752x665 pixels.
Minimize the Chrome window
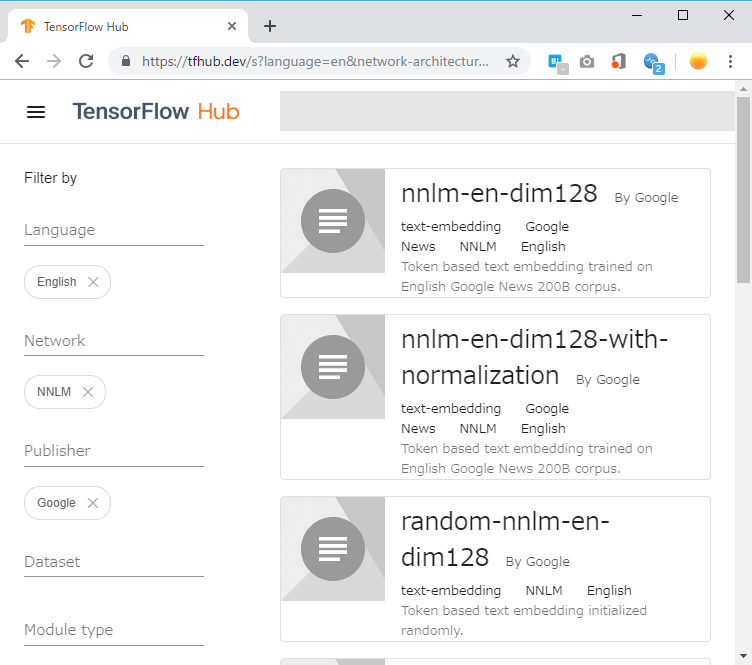coord(637,15)
